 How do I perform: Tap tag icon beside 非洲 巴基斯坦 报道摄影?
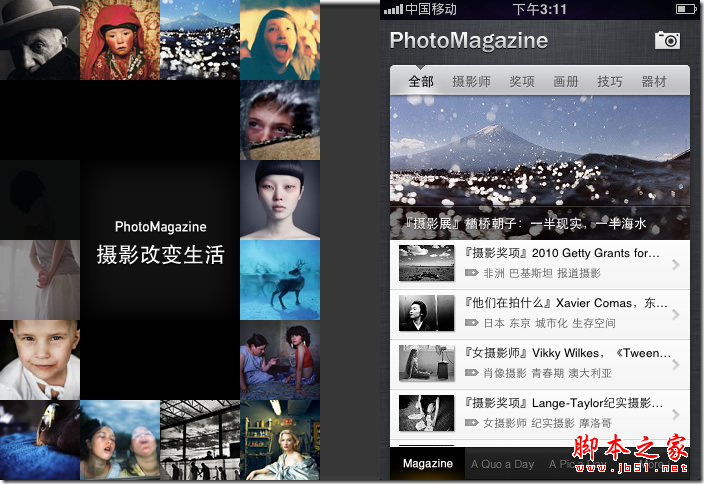(471, 273)
